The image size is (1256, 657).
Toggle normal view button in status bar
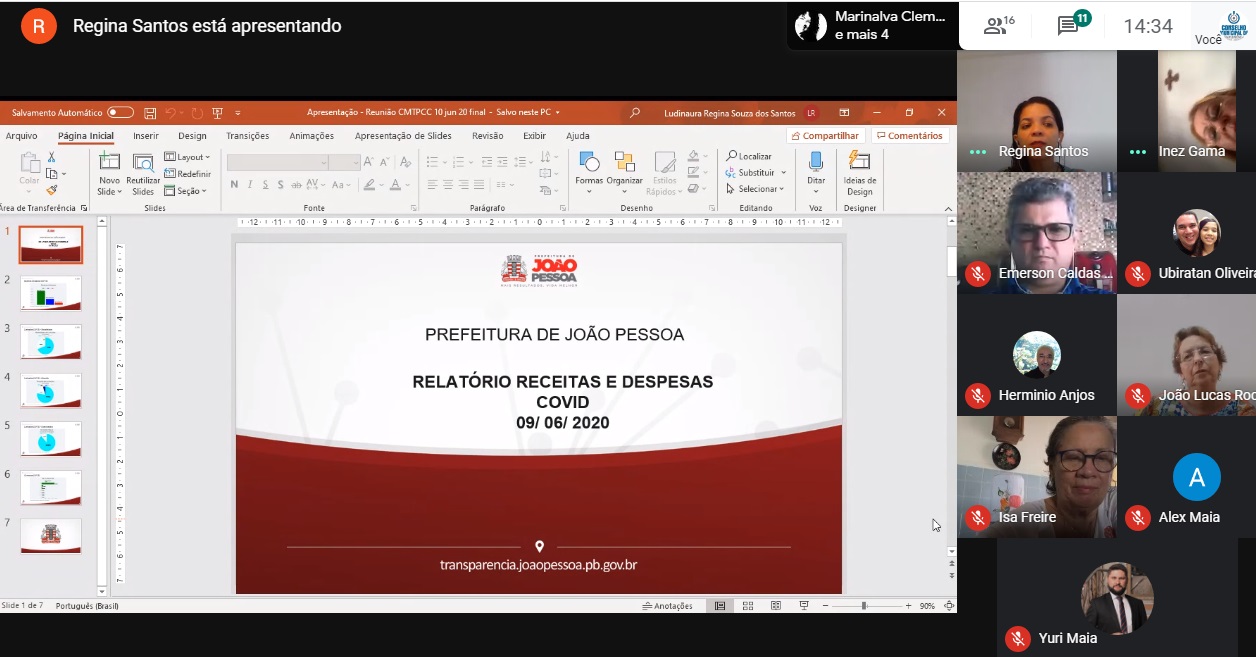(x=719, y=606)
